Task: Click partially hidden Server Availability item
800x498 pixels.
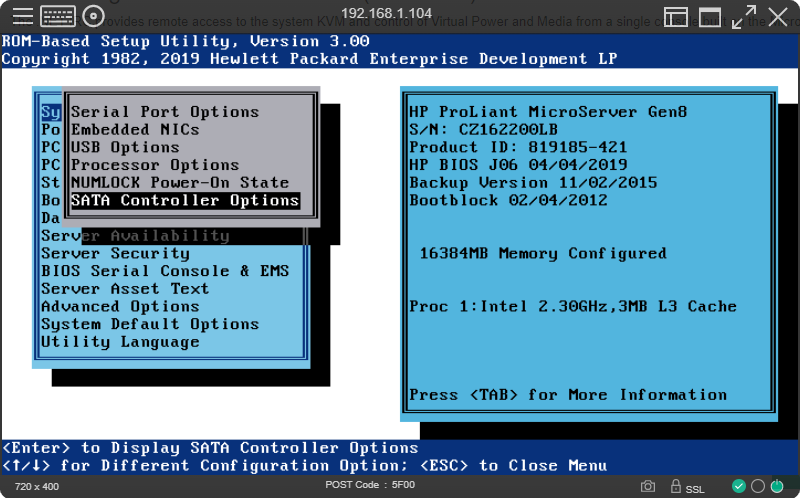Action: (x=135, y=236)
